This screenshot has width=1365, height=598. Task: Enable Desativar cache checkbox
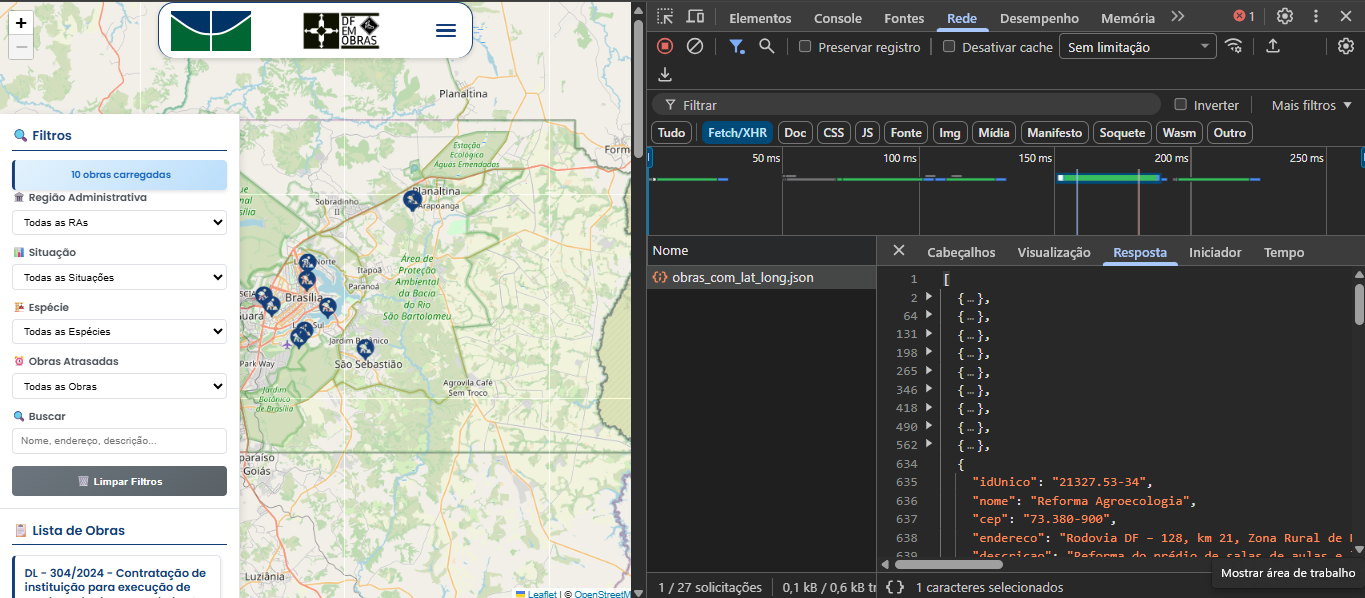coord(949,46)
